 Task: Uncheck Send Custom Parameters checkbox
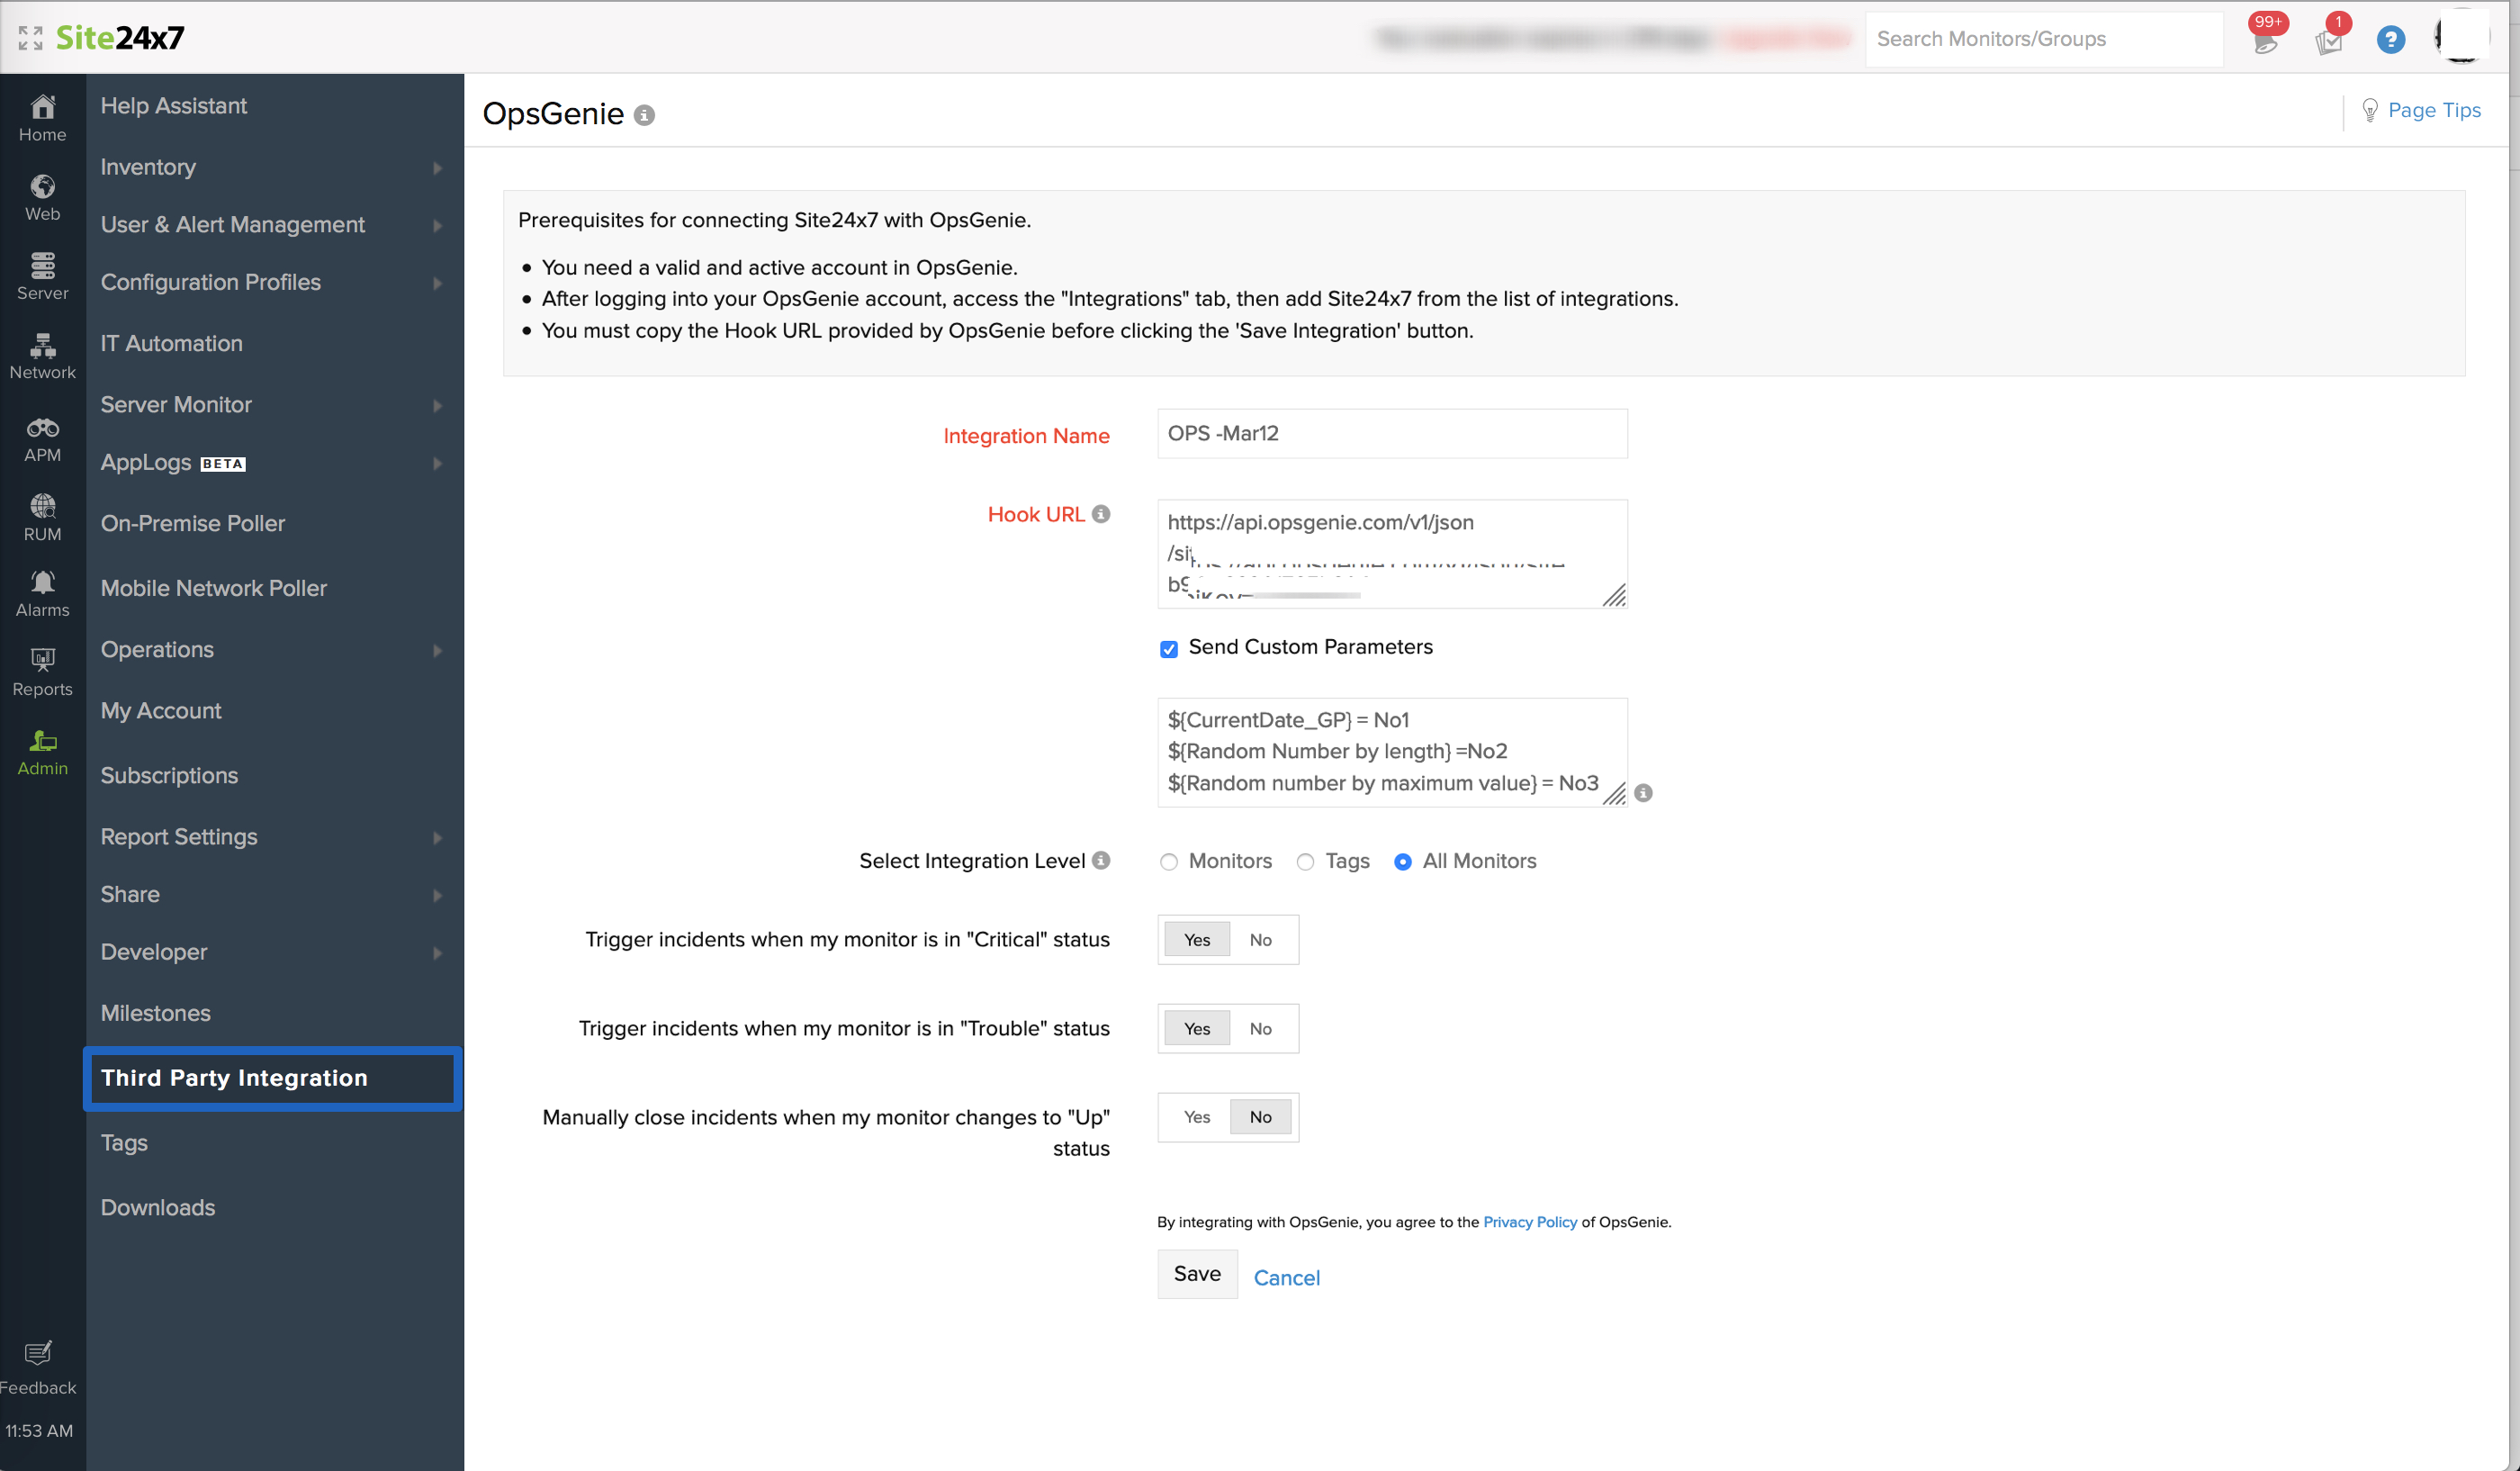click(1168, 649)
